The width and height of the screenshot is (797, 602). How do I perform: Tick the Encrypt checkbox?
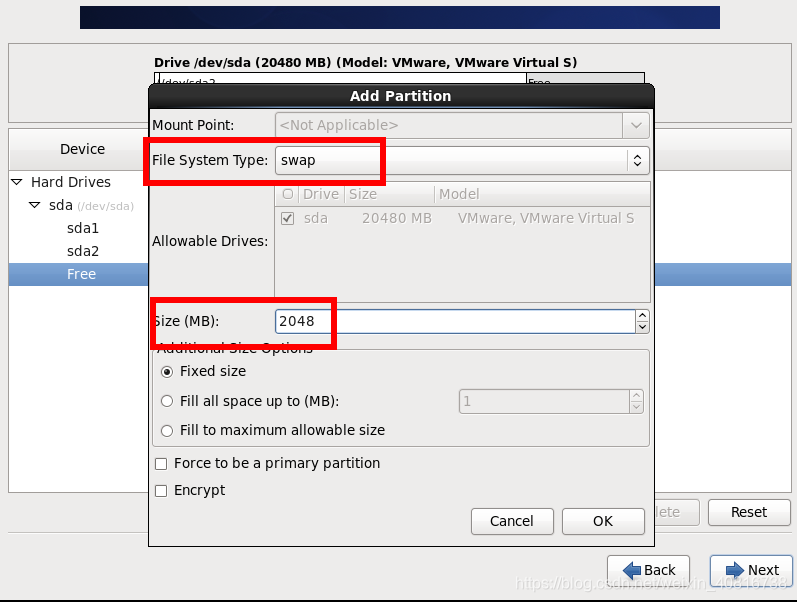(161, 491)
